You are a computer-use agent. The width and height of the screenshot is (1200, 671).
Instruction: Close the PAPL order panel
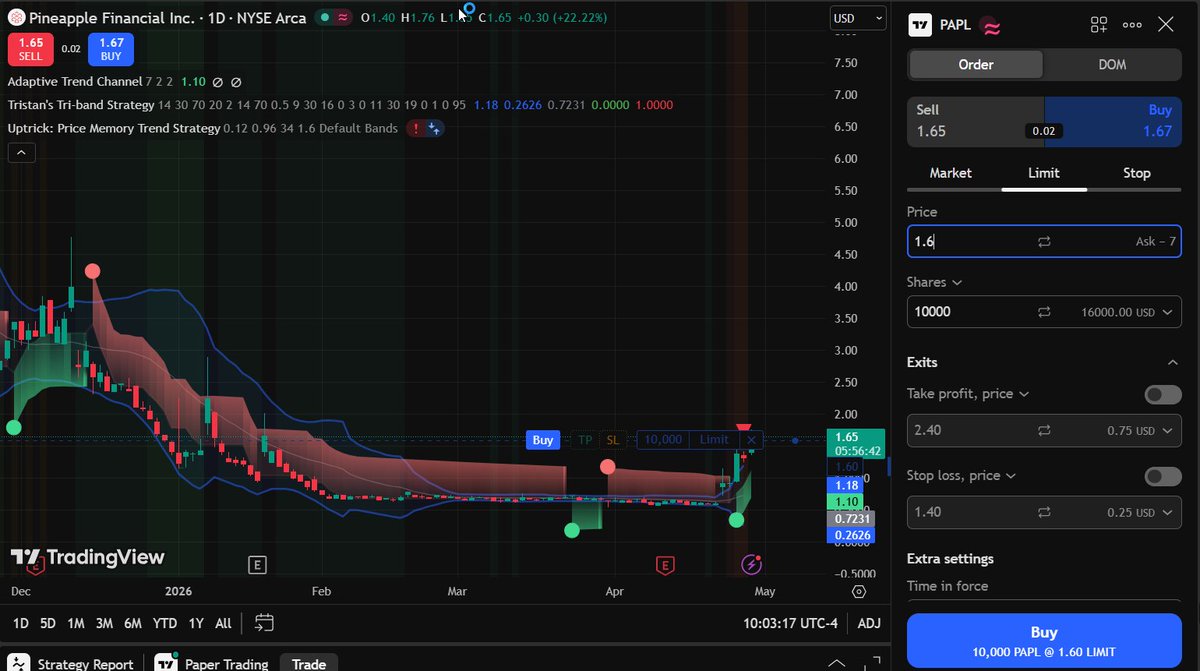click(1166, 25)
